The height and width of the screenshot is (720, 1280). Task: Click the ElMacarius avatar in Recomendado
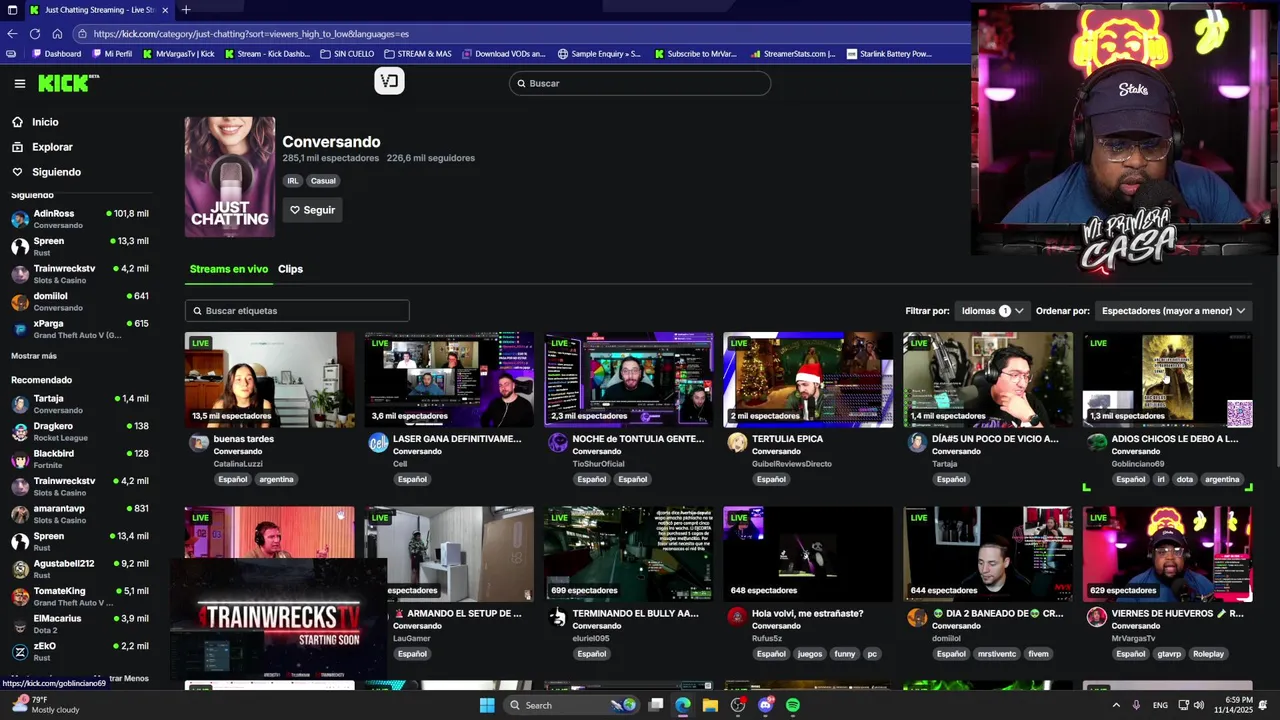pyautogui.click(x=20, y=624)
